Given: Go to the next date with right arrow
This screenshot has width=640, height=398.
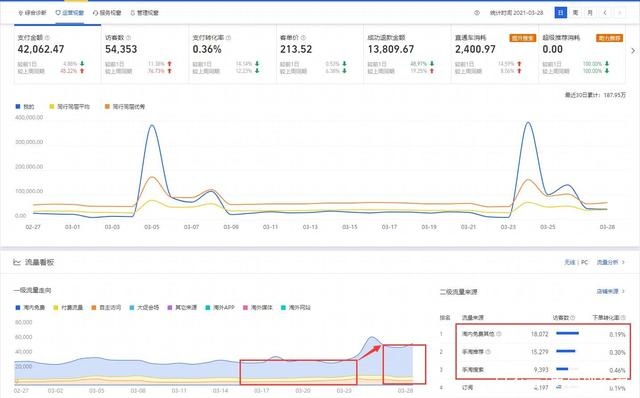Looking at the screenshot, I should [x=620, y=13].
